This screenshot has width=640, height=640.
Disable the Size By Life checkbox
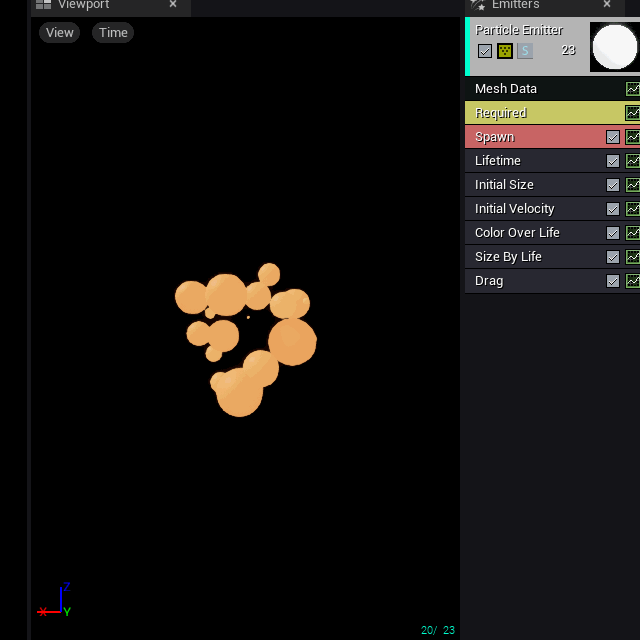(613, 257)
